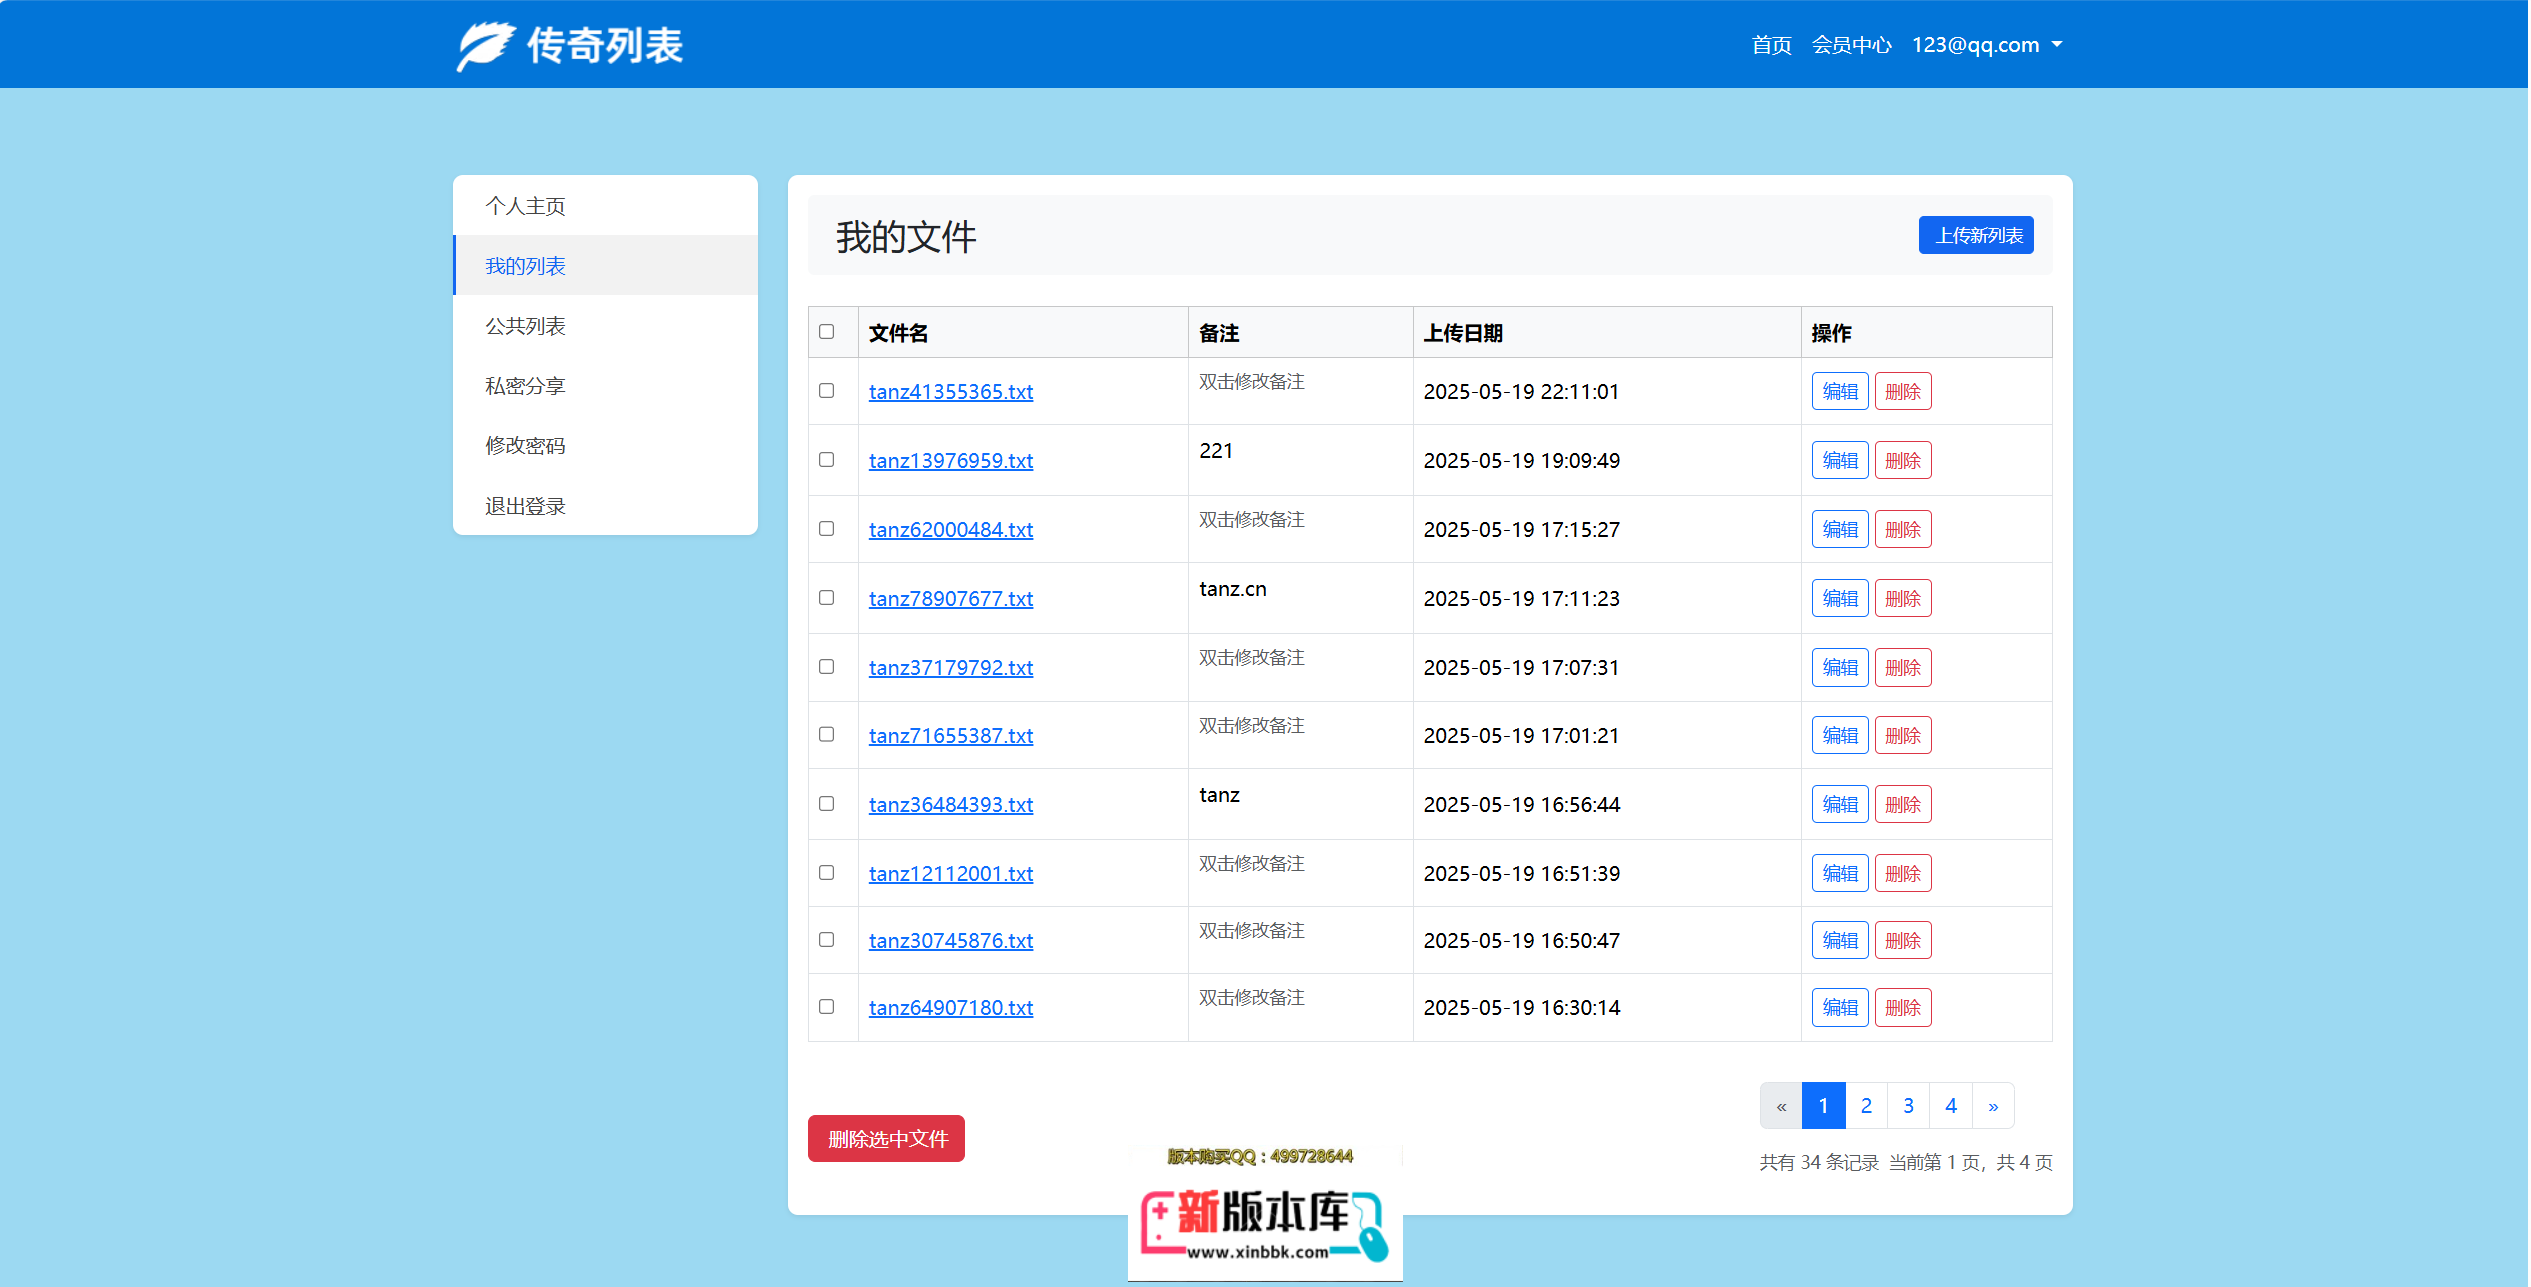Go to page 3 in pagination
Screen dimensions: 2531x1287
1908,1106
